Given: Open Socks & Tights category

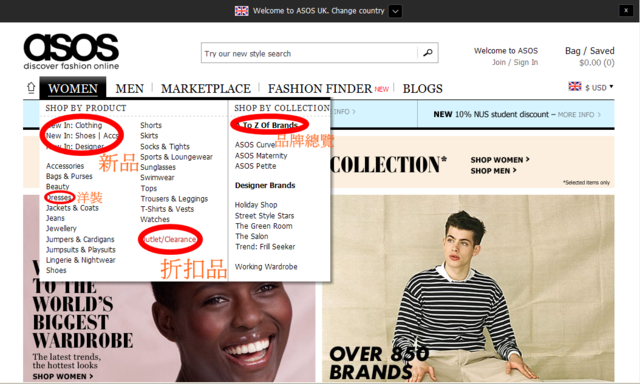Looking at the screenshot, I should [165, 146].
